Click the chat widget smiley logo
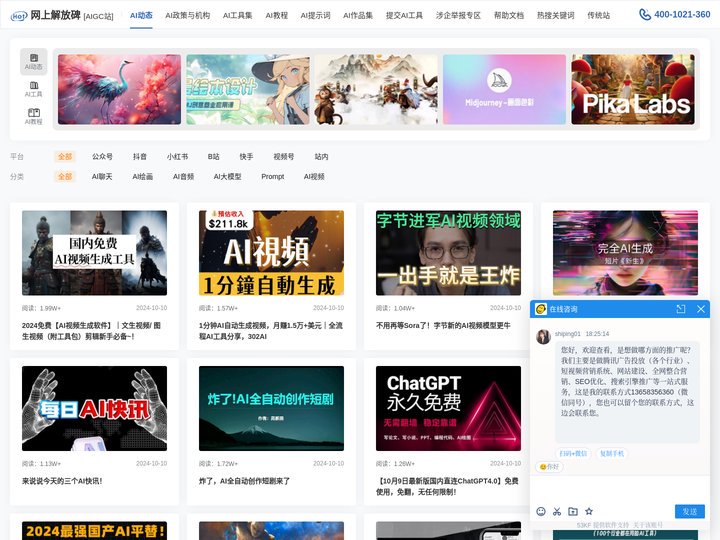 541,309
